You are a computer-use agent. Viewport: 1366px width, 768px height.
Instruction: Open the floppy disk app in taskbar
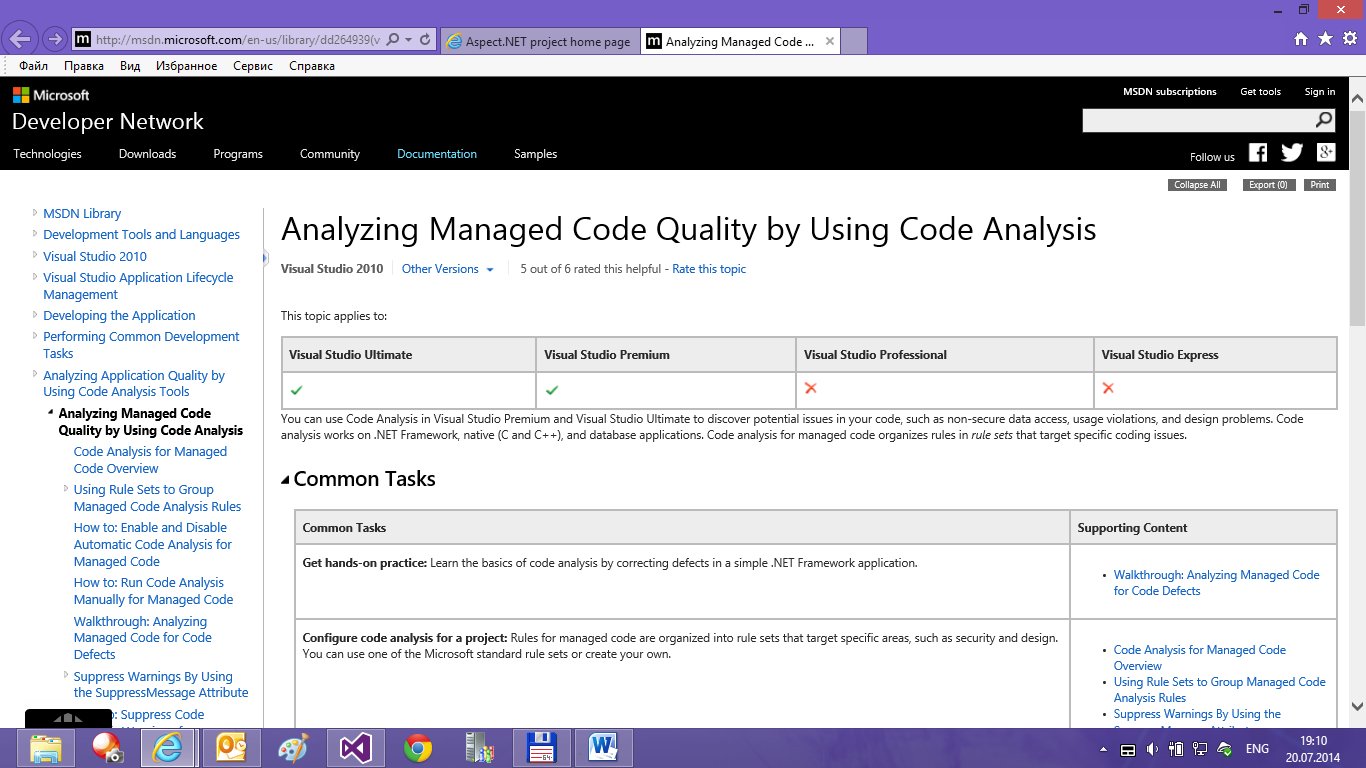[541, 747]
